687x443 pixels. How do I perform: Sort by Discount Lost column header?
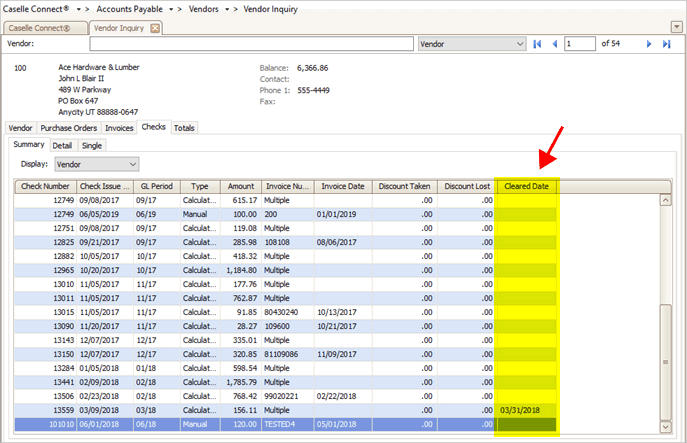coord(467,186)
